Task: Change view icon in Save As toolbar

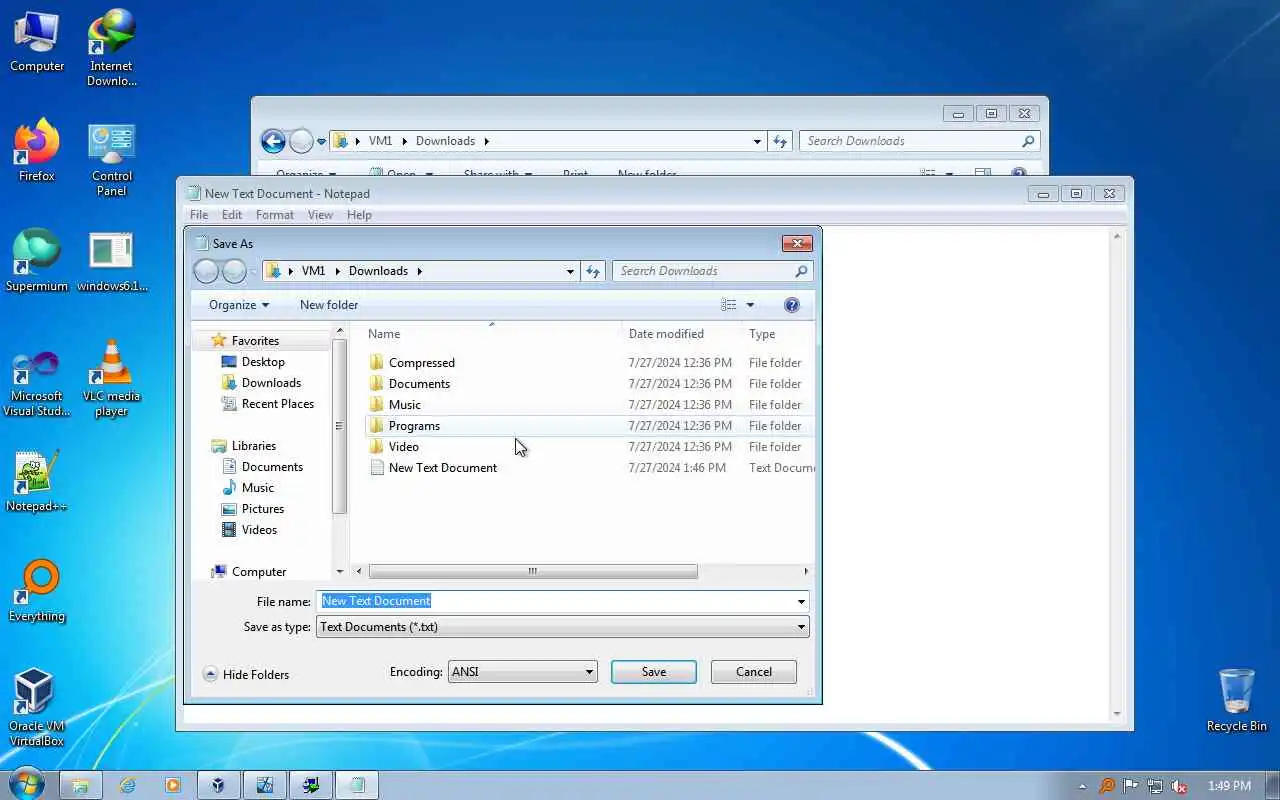Action: pos(729,305)
